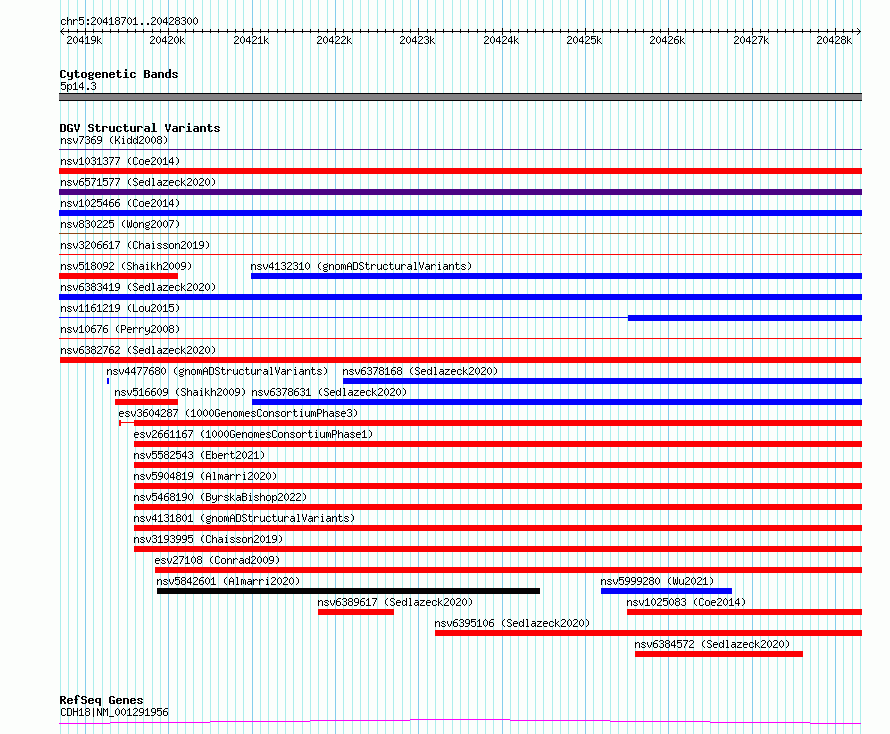Open the nsv6389617 (Sedlazeck2020) red bar
Screen dimensions: 890x734
click(356, 612)
